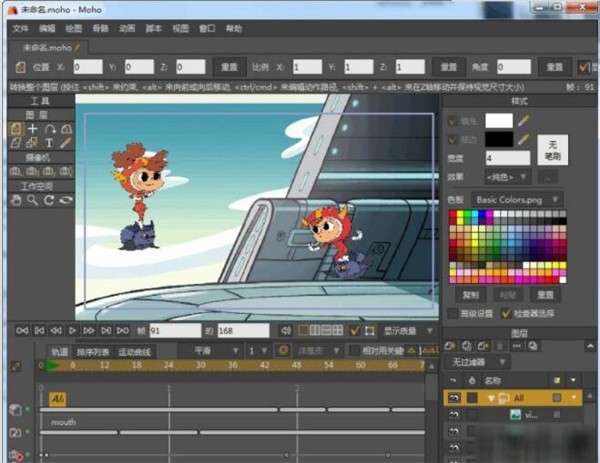Open the interval dropdown showing 1
The image size is (600, 463).
[x=258, y=351]
